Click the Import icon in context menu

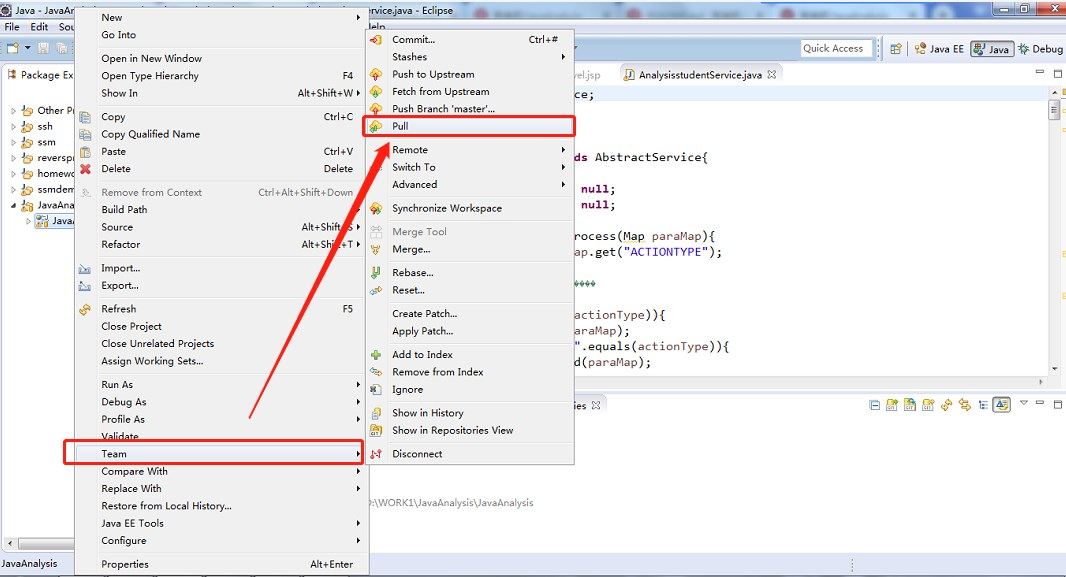pos(85,268)
